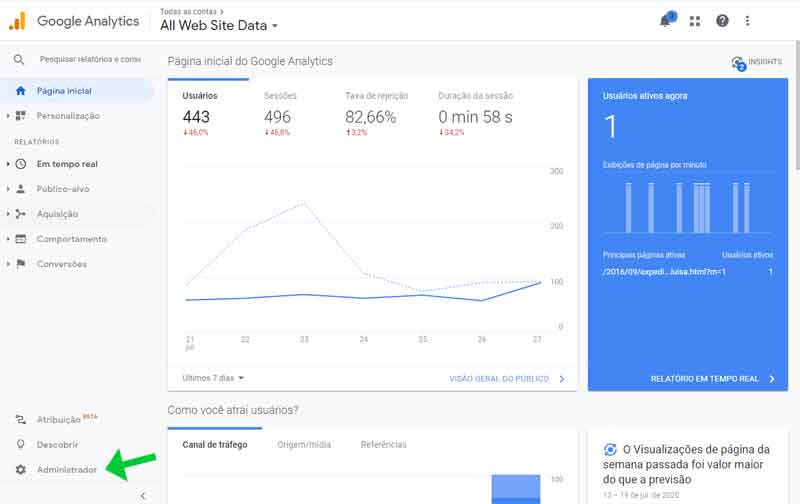Screen dimensions: 800x504
Task: Switch to the Canal de tráfego tab
Action: pos(215,445)
